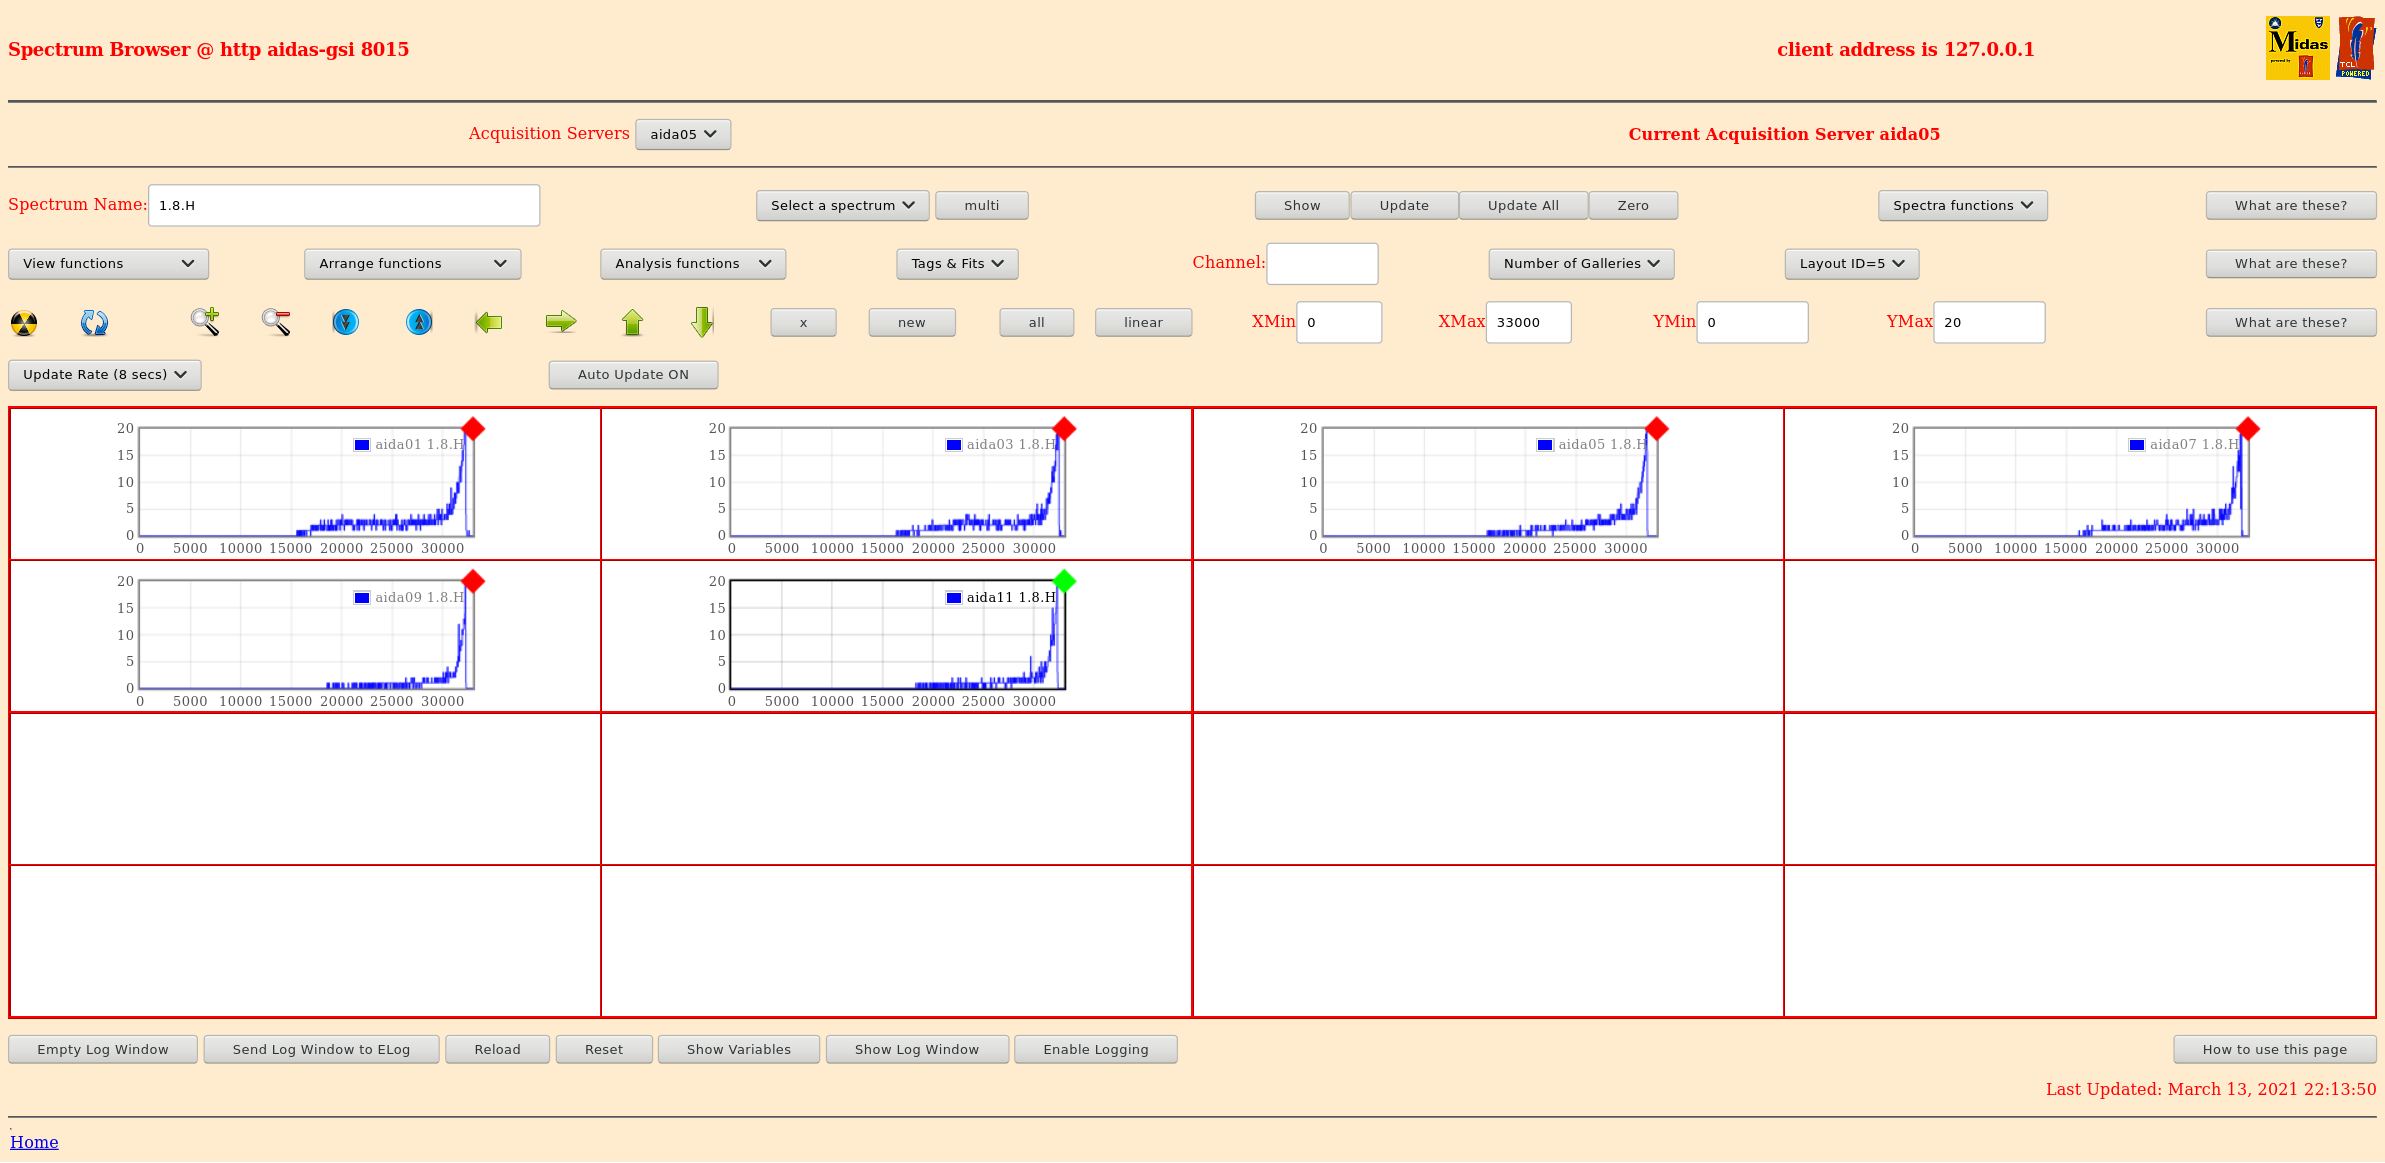Click the radiation hazard icon

coord(24,323)
